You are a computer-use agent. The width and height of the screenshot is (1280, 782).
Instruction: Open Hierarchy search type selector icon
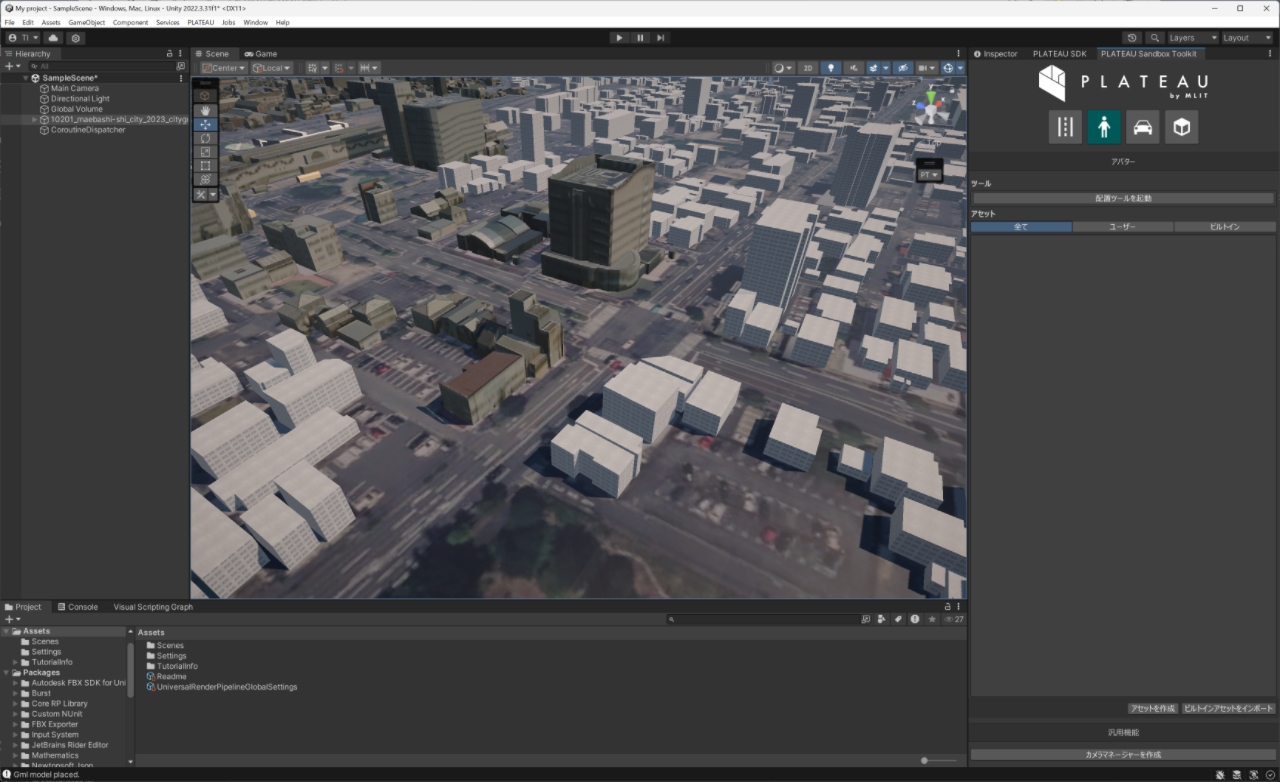tap(181, 66)
